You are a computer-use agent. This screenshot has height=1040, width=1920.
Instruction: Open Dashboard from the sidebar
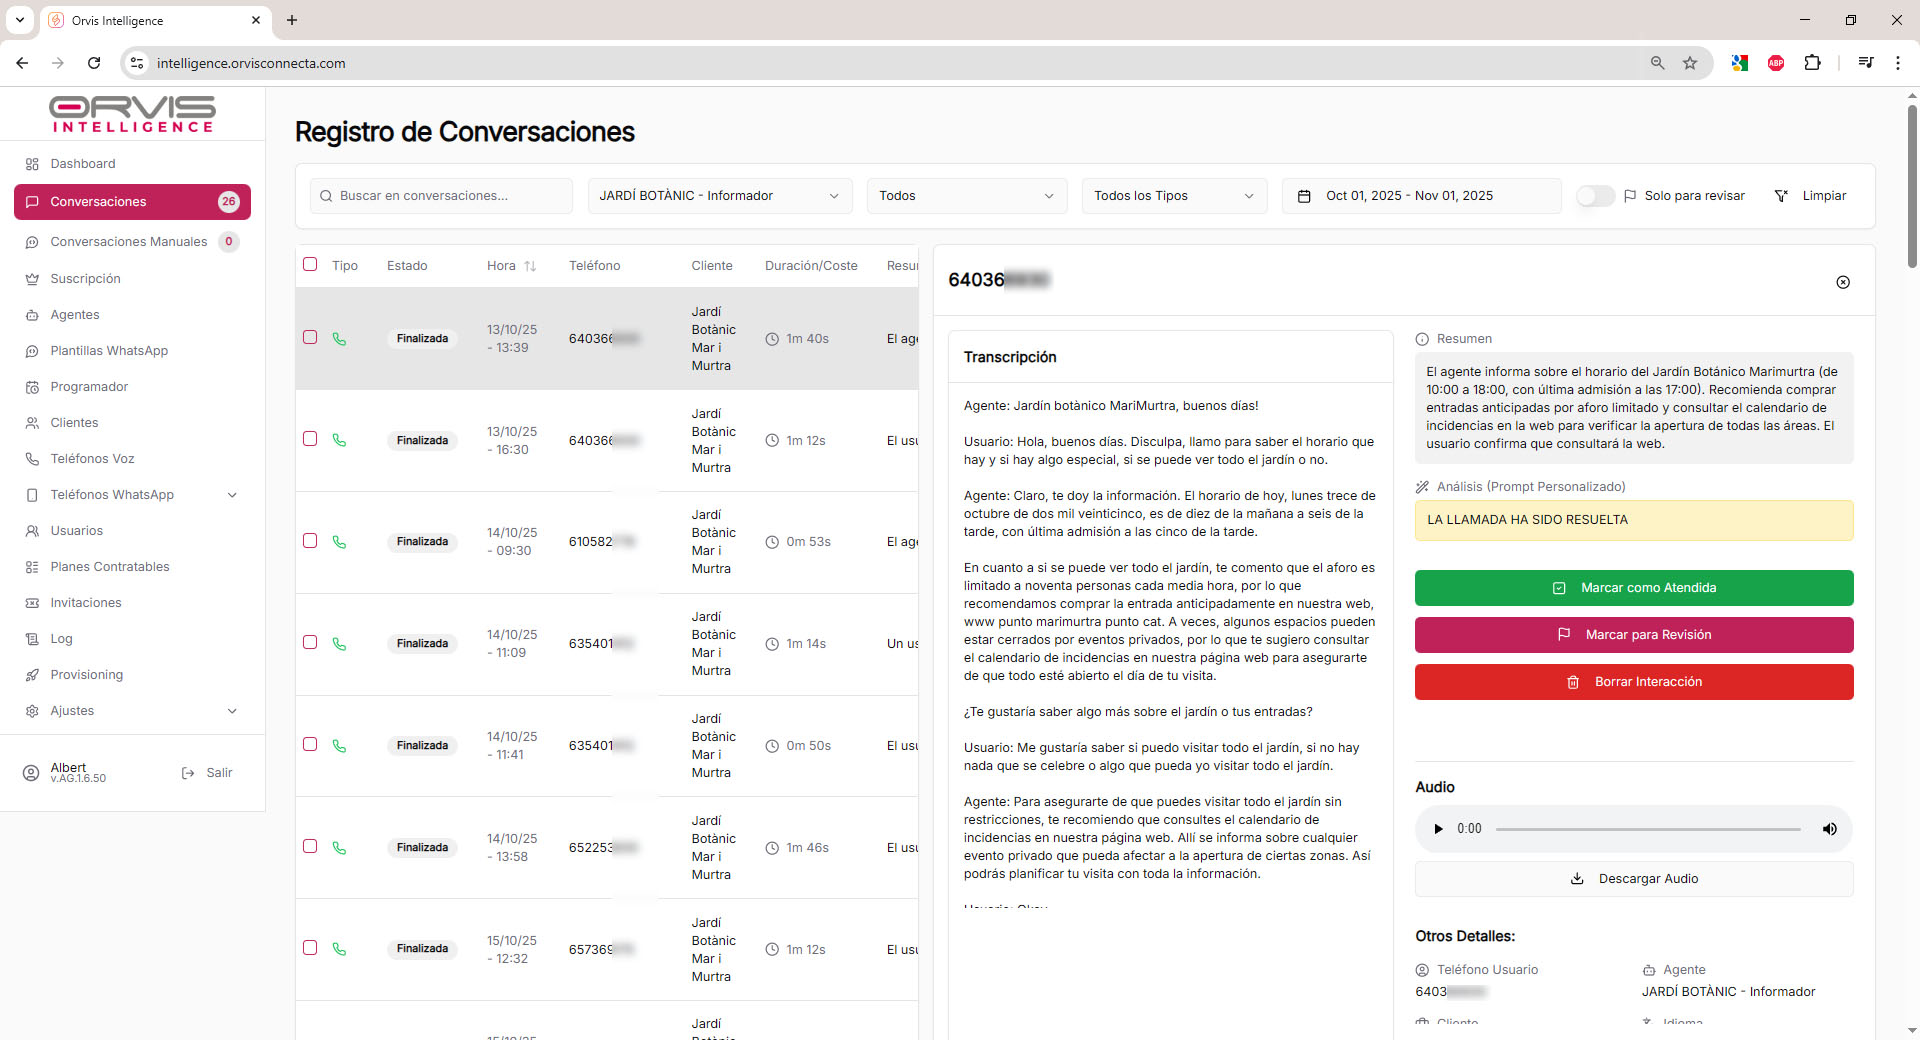click(x=83, y=164)
